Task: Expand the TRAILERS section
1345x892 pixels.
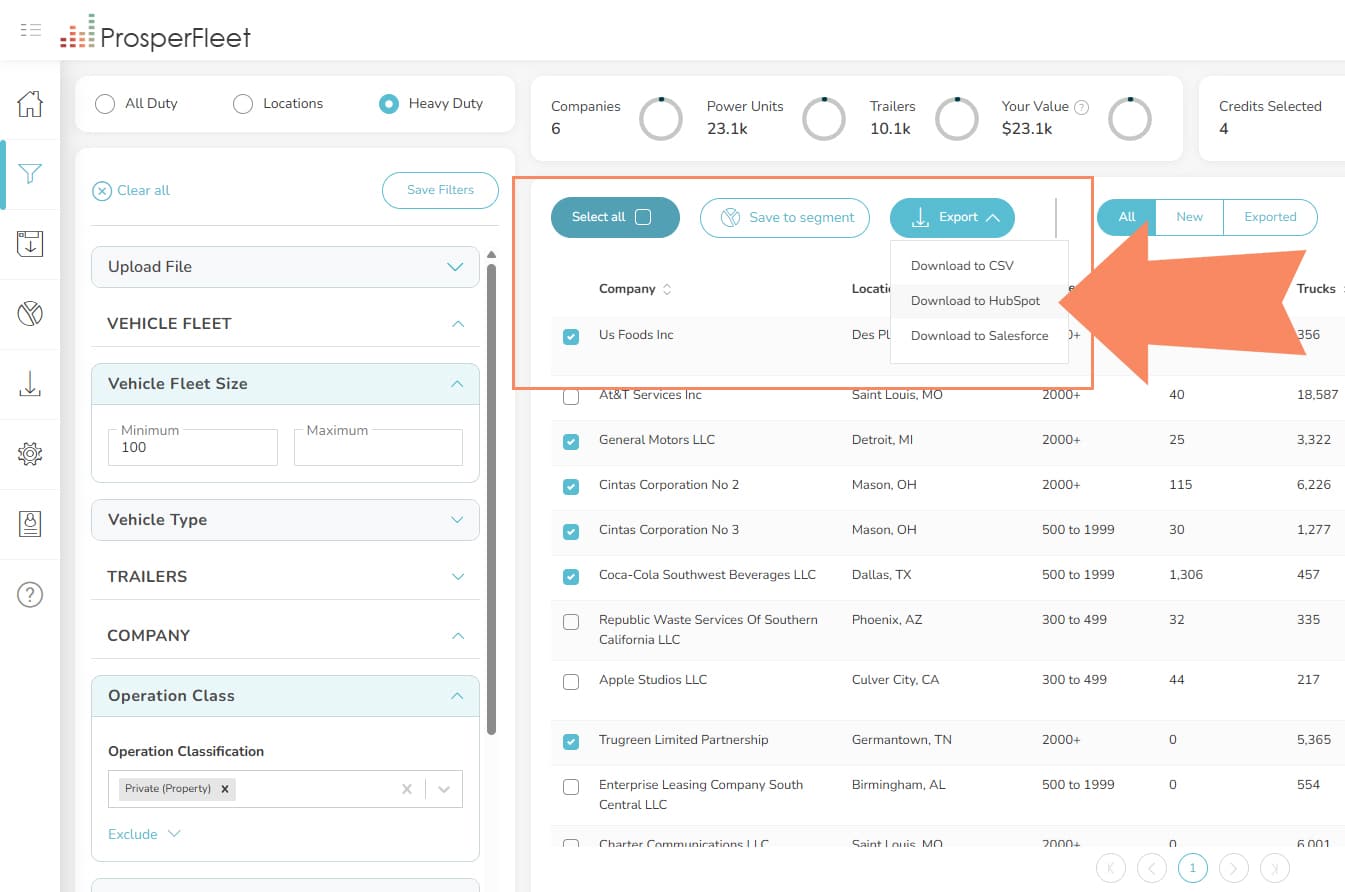Action: pyautogui.click(x=285, y=577)
